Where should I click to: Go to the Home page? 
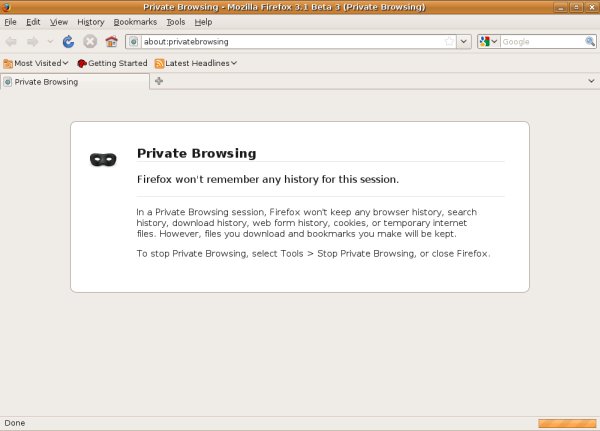112,41
